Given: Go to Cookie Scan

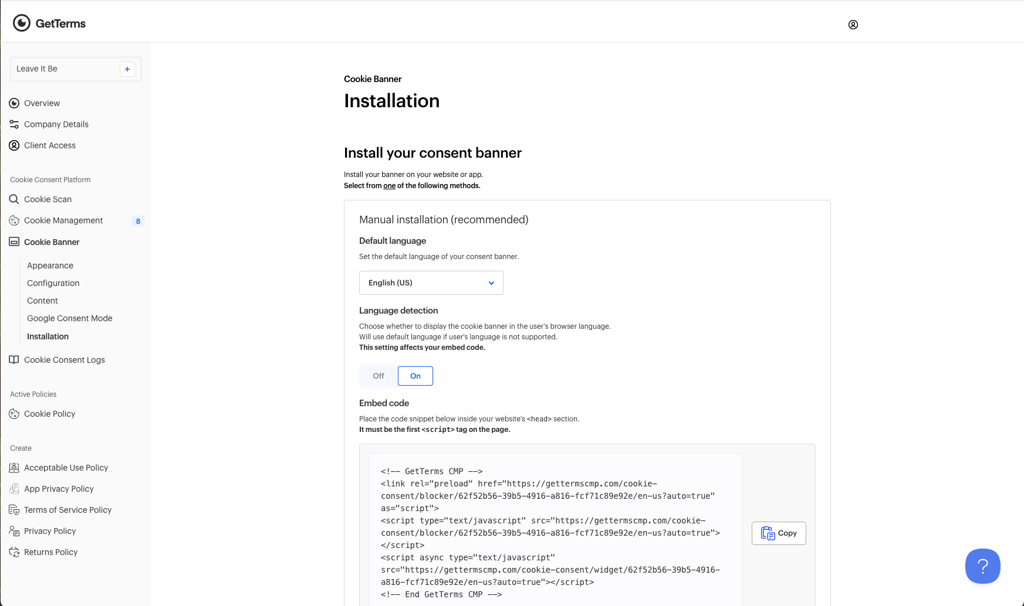Looking at the screenshot, I should coord(48,199).
